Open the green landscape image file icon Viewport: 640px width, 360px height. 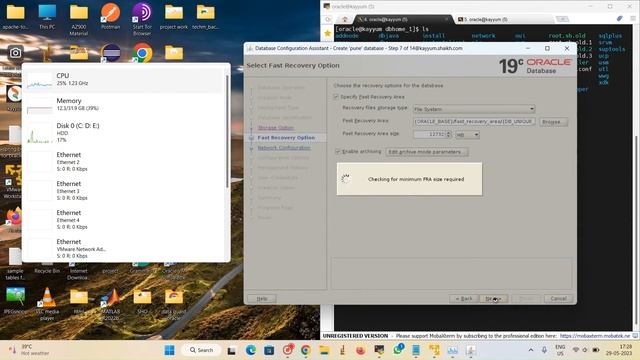coord(16,301)
